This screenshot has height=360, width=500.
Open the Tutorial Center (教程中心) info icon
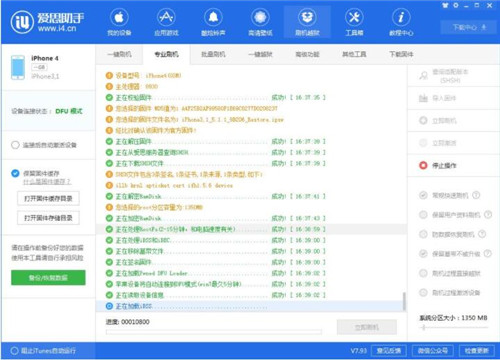401,17
